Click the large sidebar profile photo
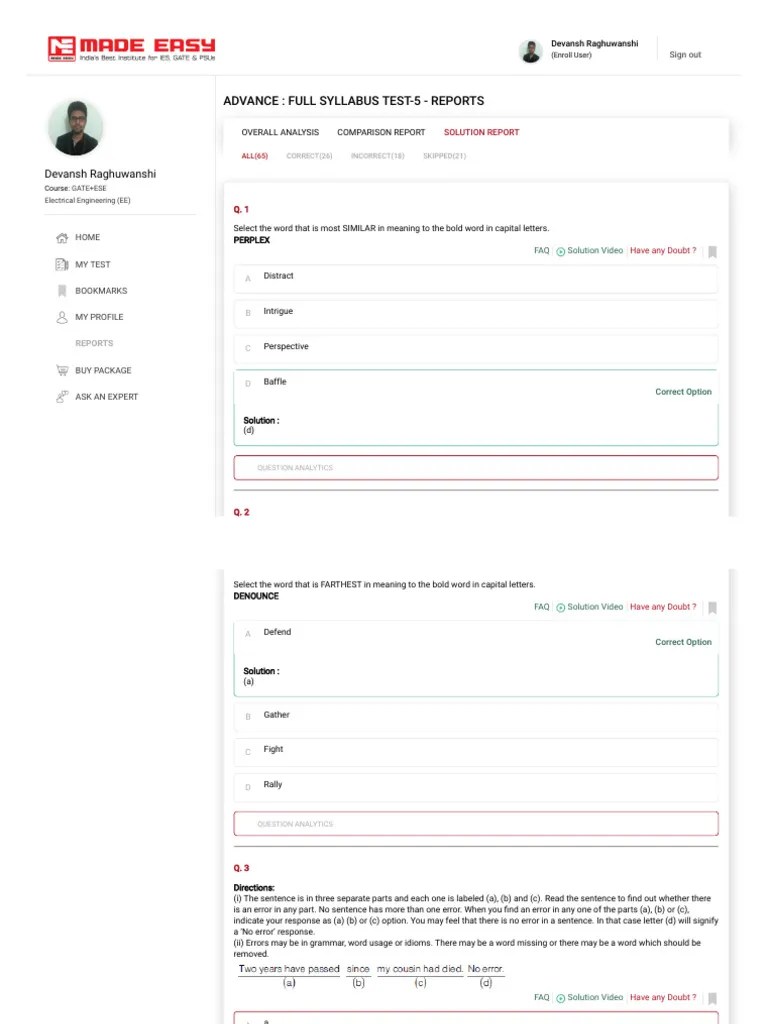Image resolution: width=768 pixels, height=1024 pixels. pyautogui.click(x=75, y=127)
